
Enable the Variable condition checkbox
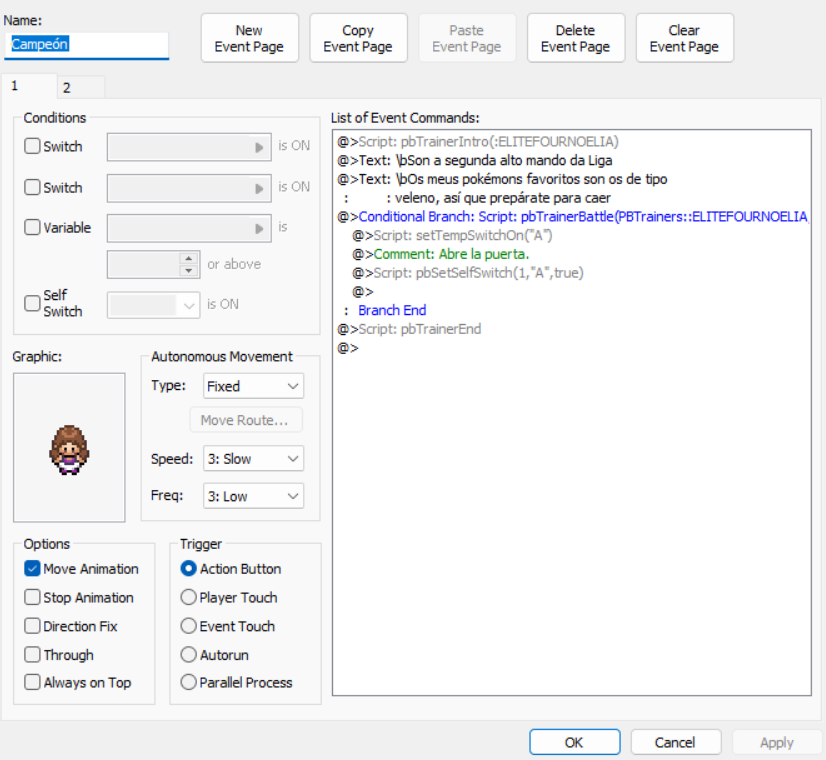point(33,227)
